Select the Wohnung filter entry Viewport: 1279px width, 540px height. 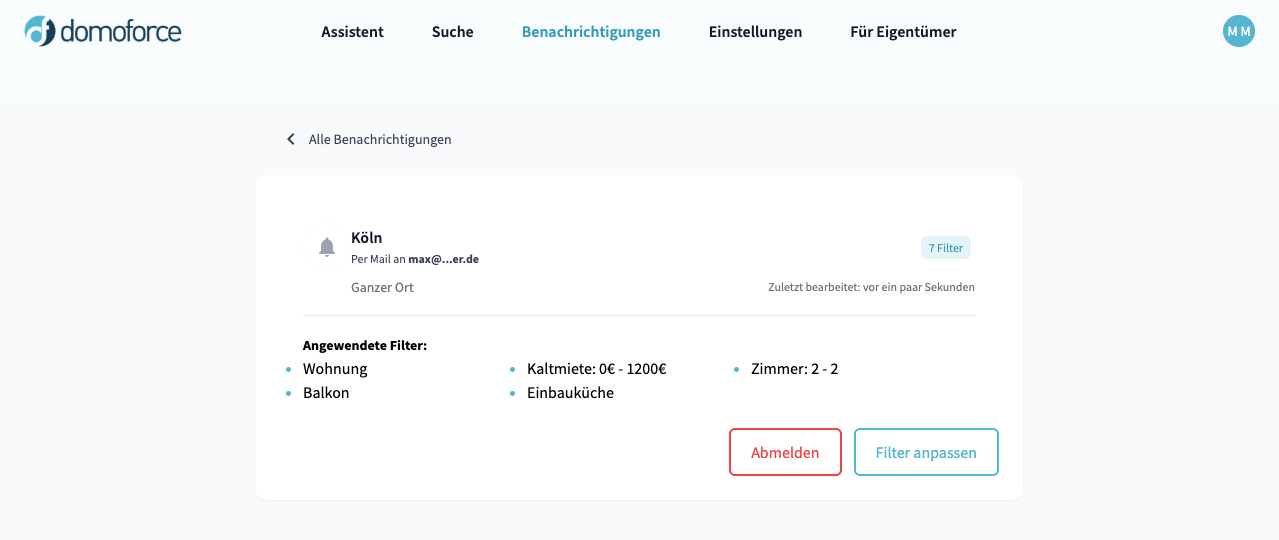(335, 369)
